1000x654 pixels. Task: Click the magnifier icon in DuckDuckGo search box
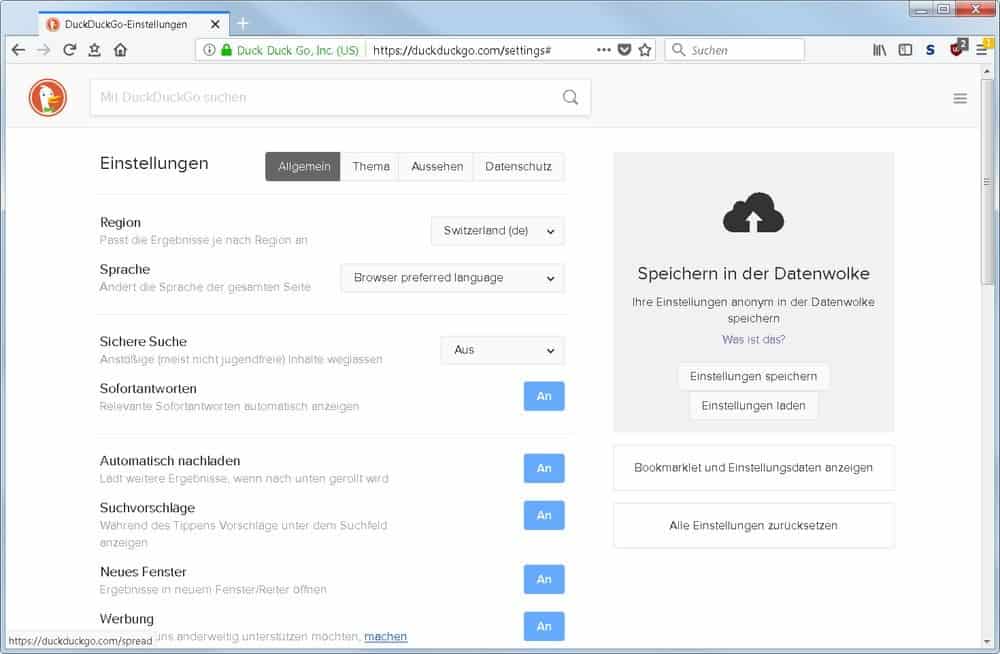point(570,97)
